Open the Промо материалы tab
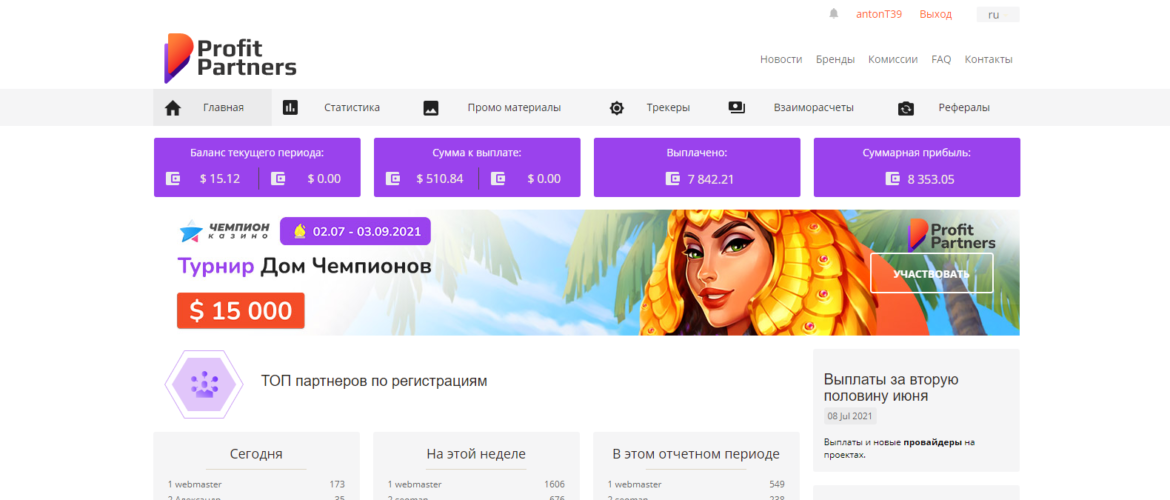1170x500 pixels. tap(514, 107)
